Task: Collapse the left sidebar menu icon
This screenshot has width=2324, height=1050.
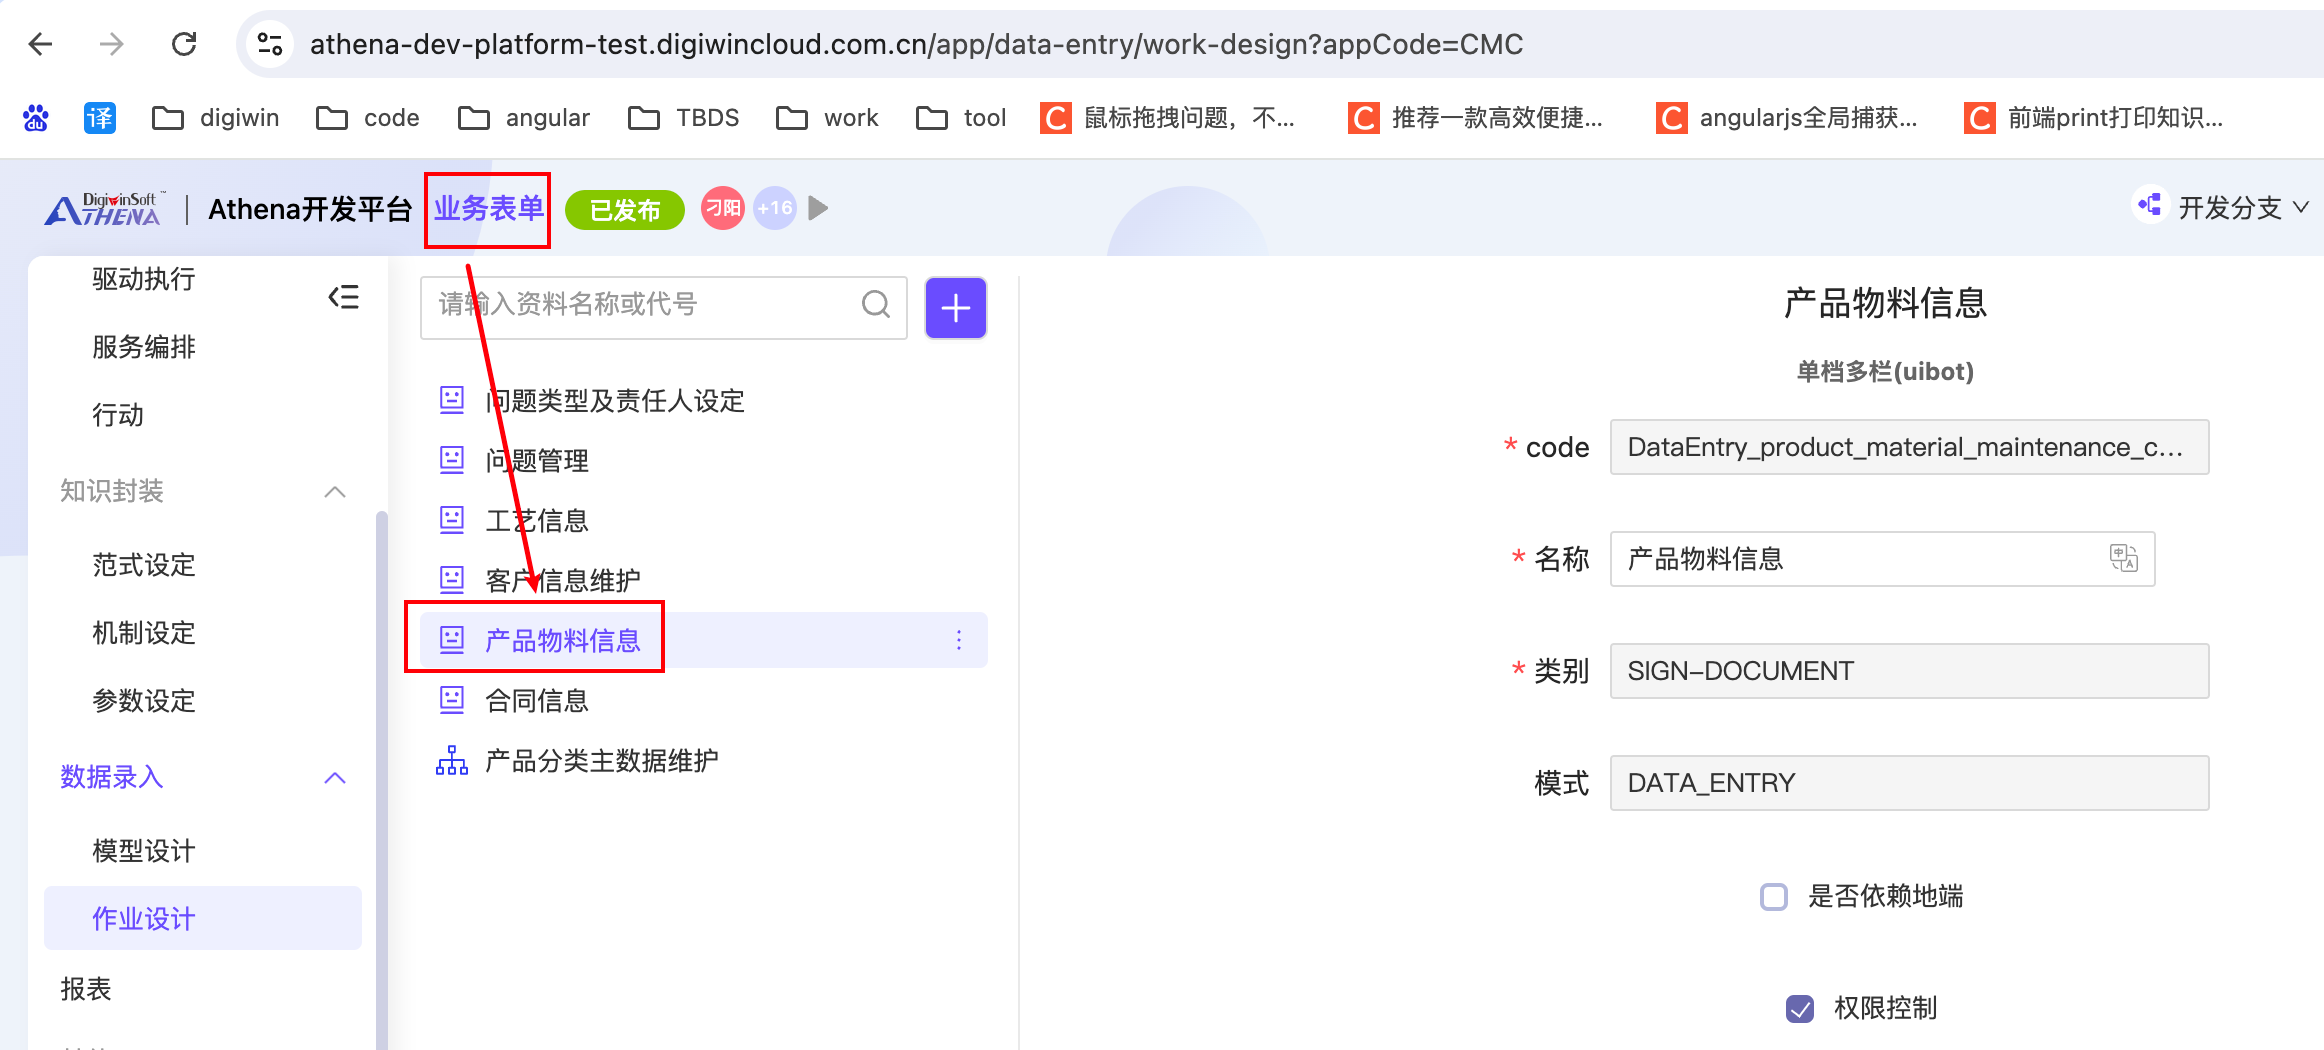Action: point(343,297)
